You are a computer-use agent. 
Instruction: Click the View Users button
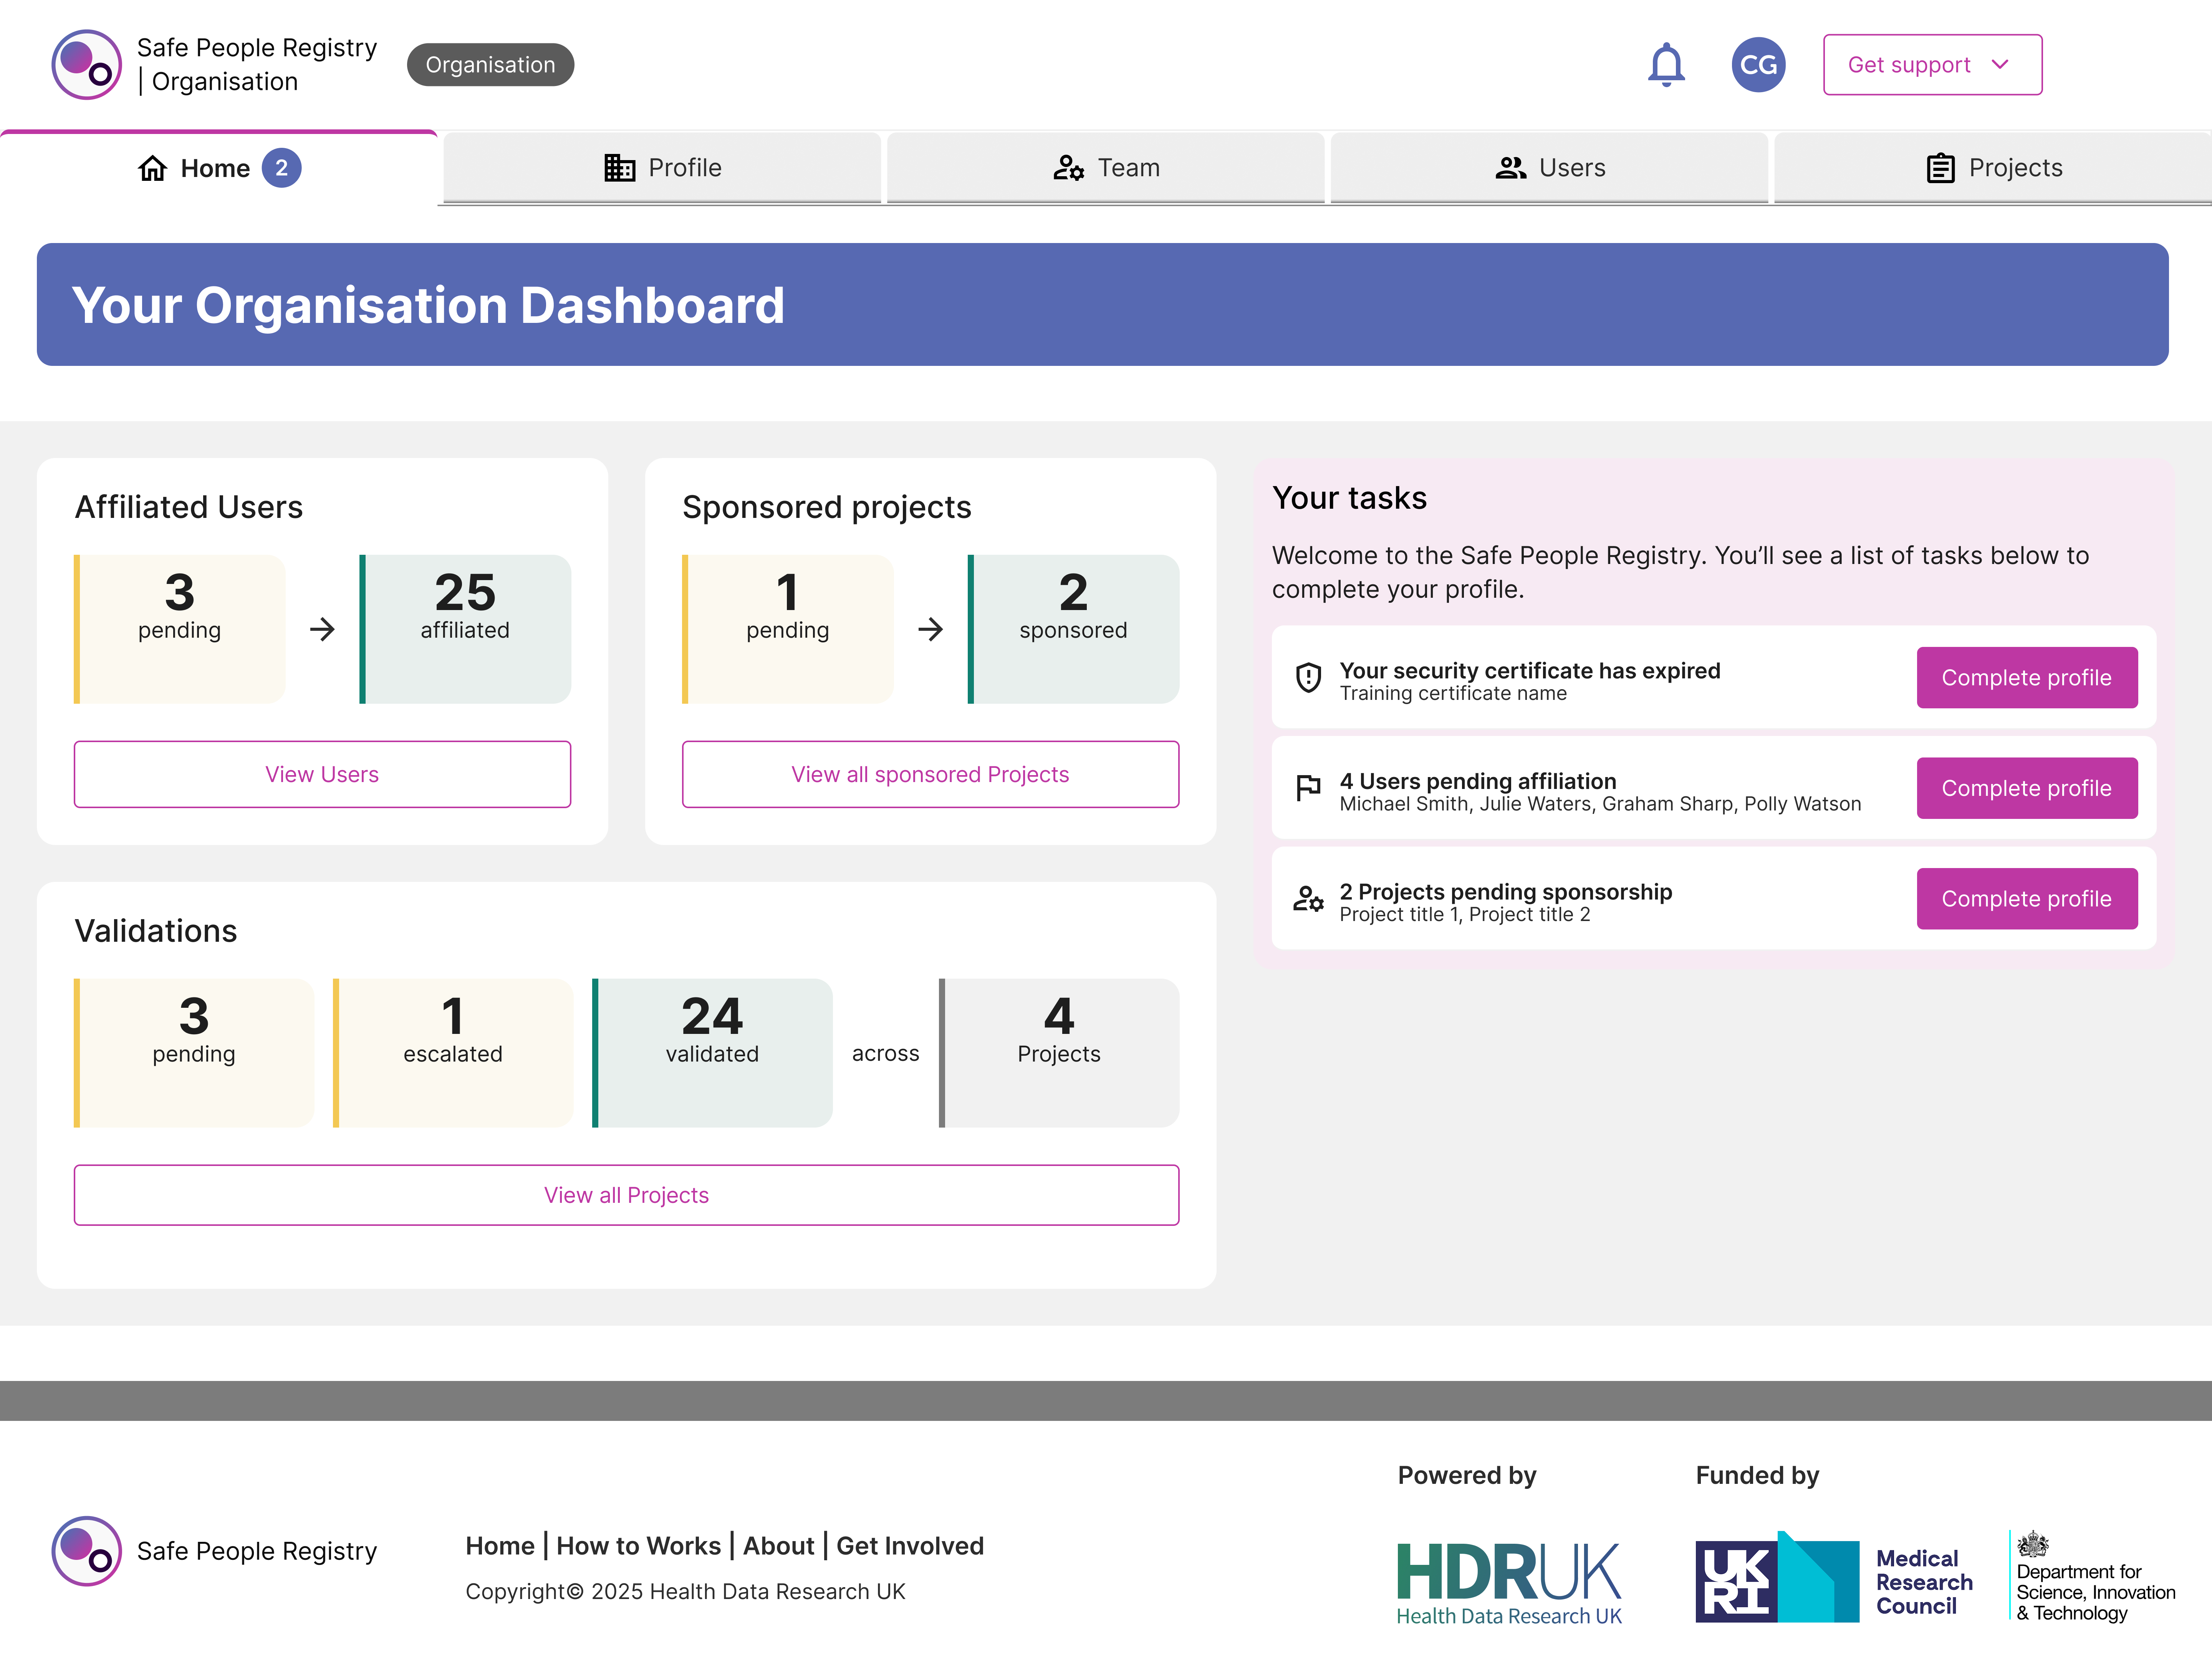322,774
